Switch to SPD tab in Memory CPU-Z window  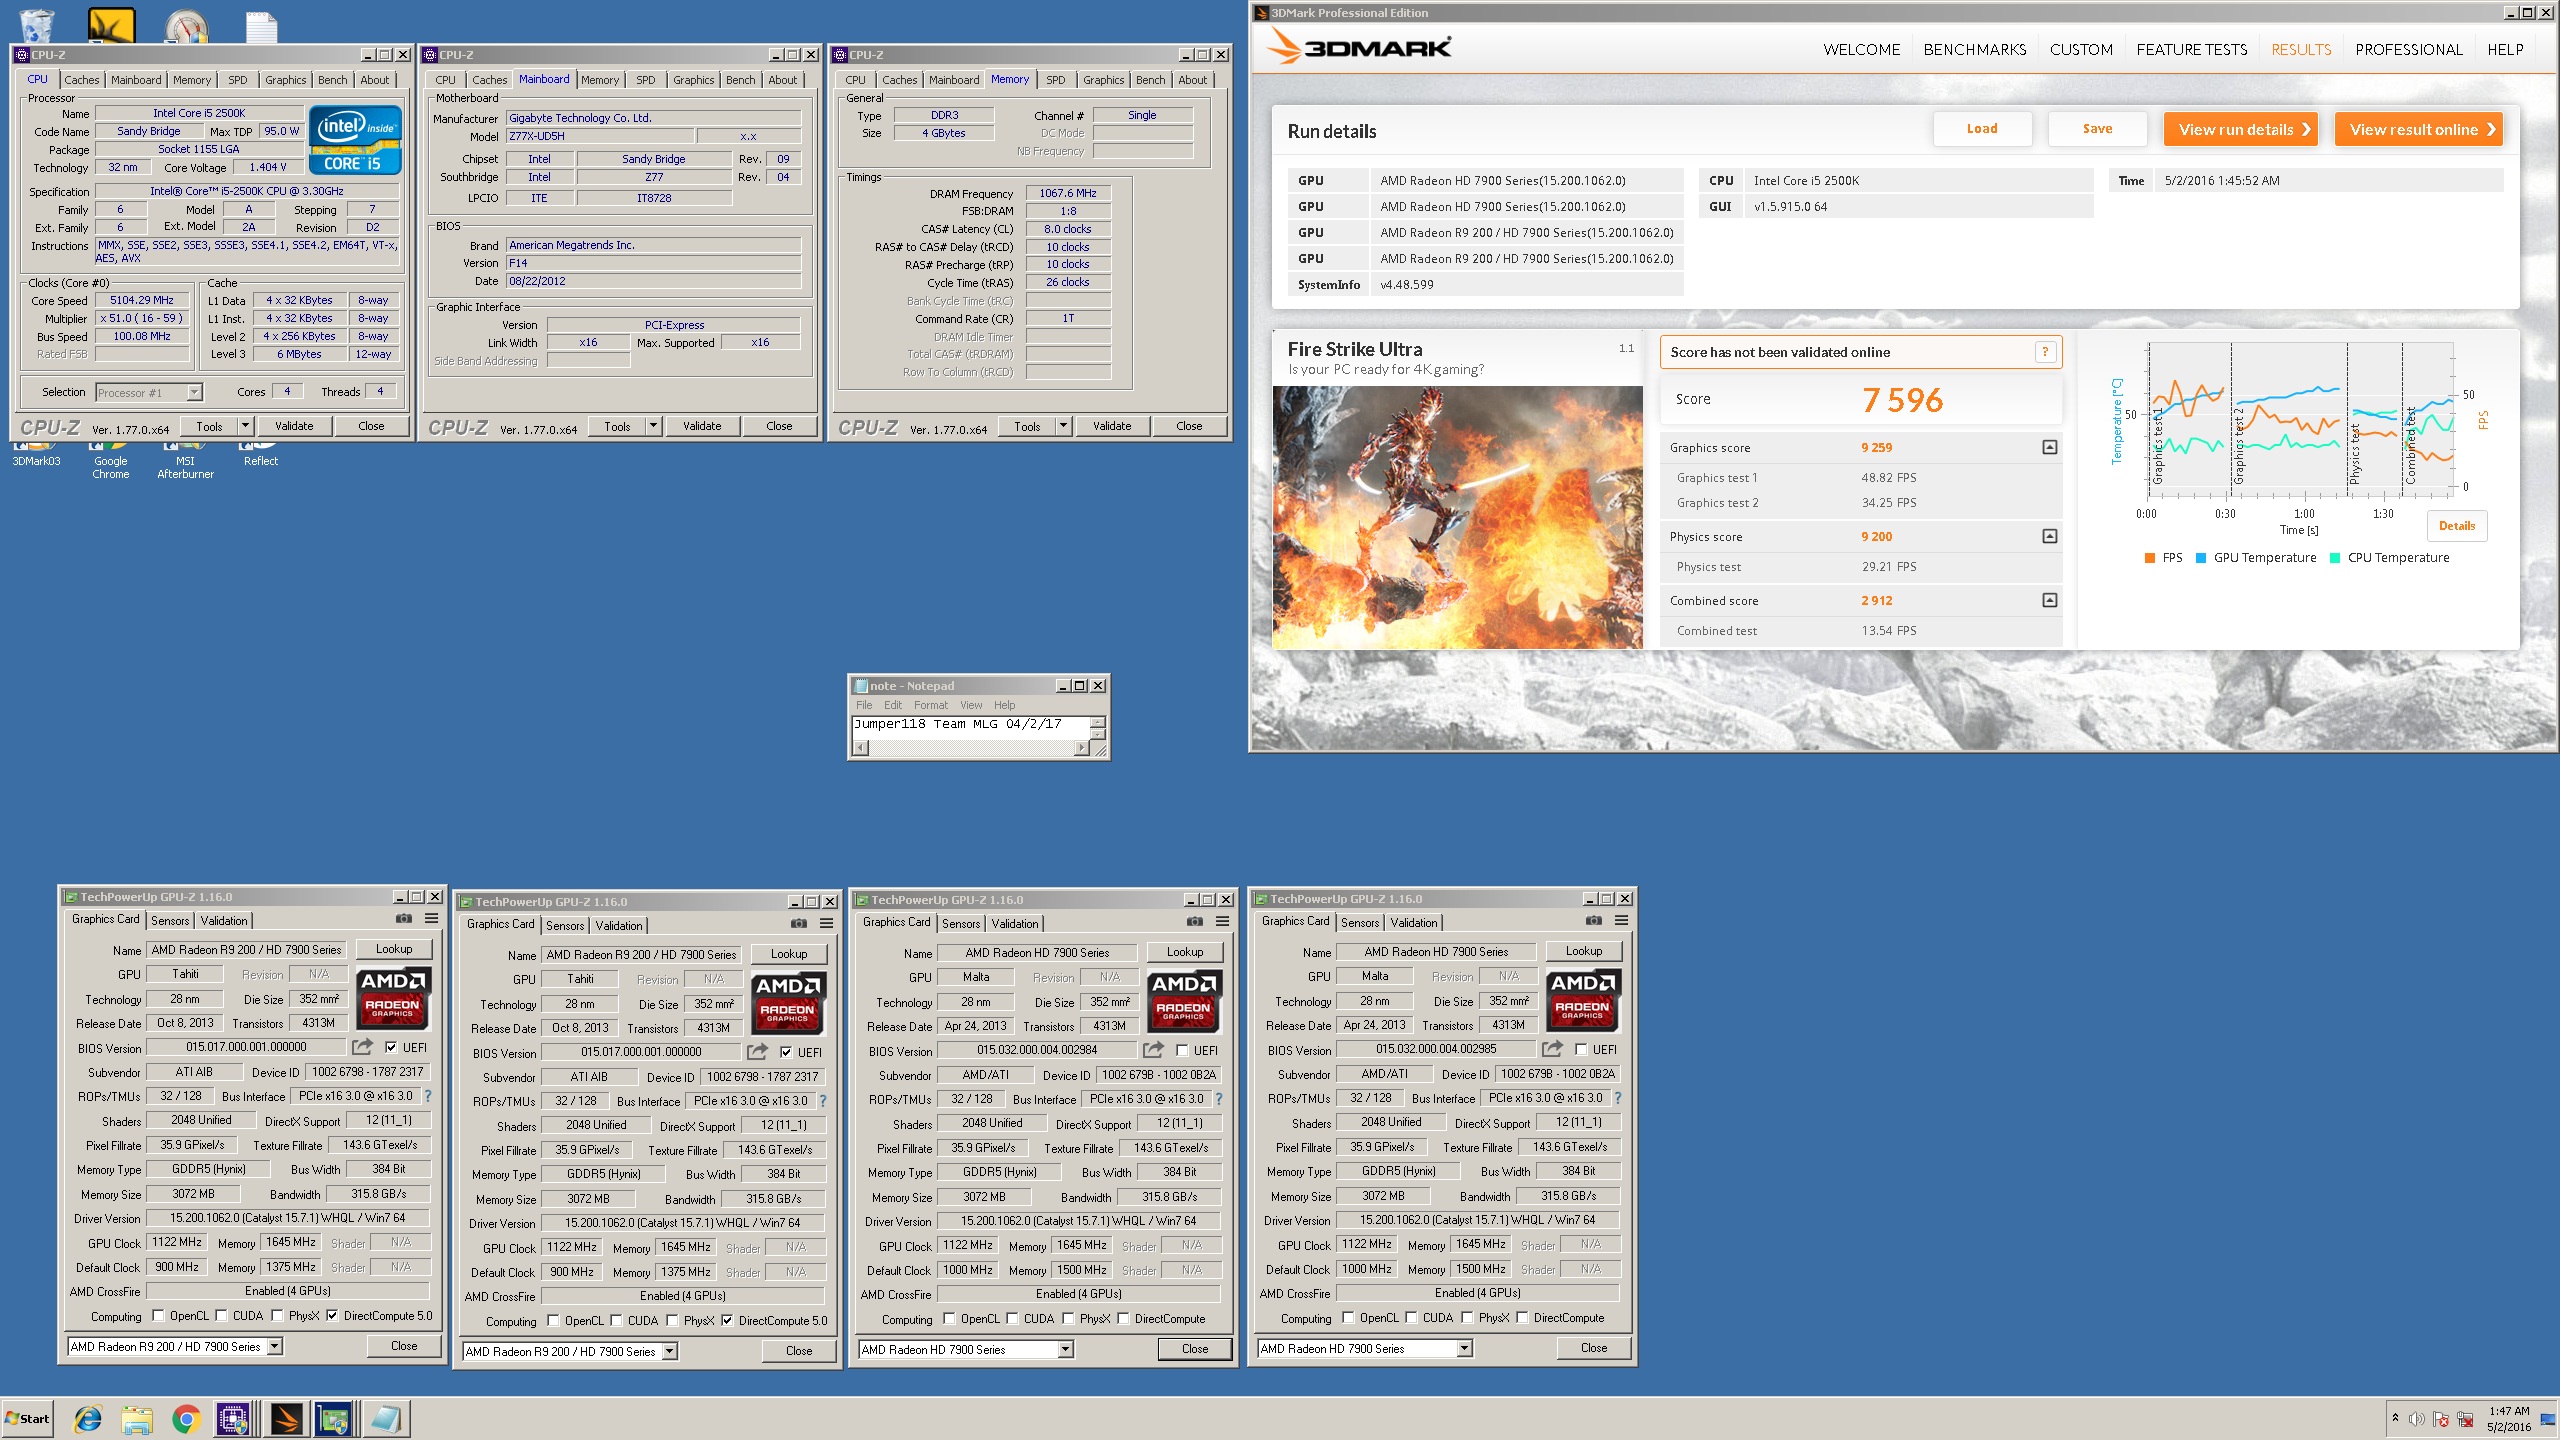coord(1056,80)
